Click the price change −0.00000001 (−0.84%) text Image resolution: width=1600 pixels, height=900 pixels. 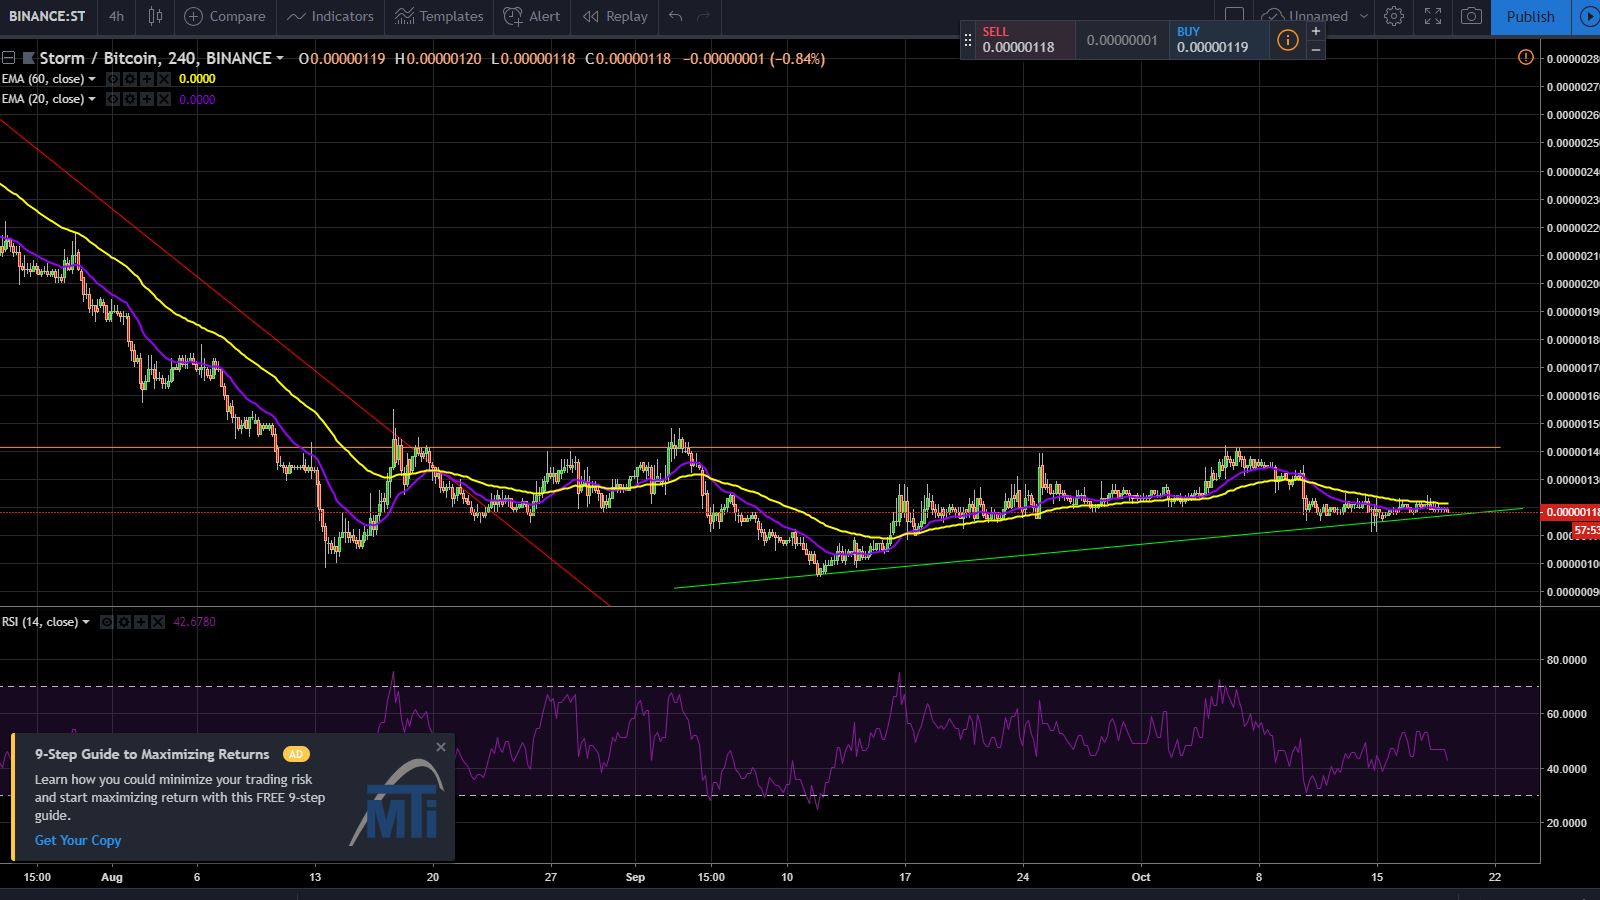pos(754,59)
